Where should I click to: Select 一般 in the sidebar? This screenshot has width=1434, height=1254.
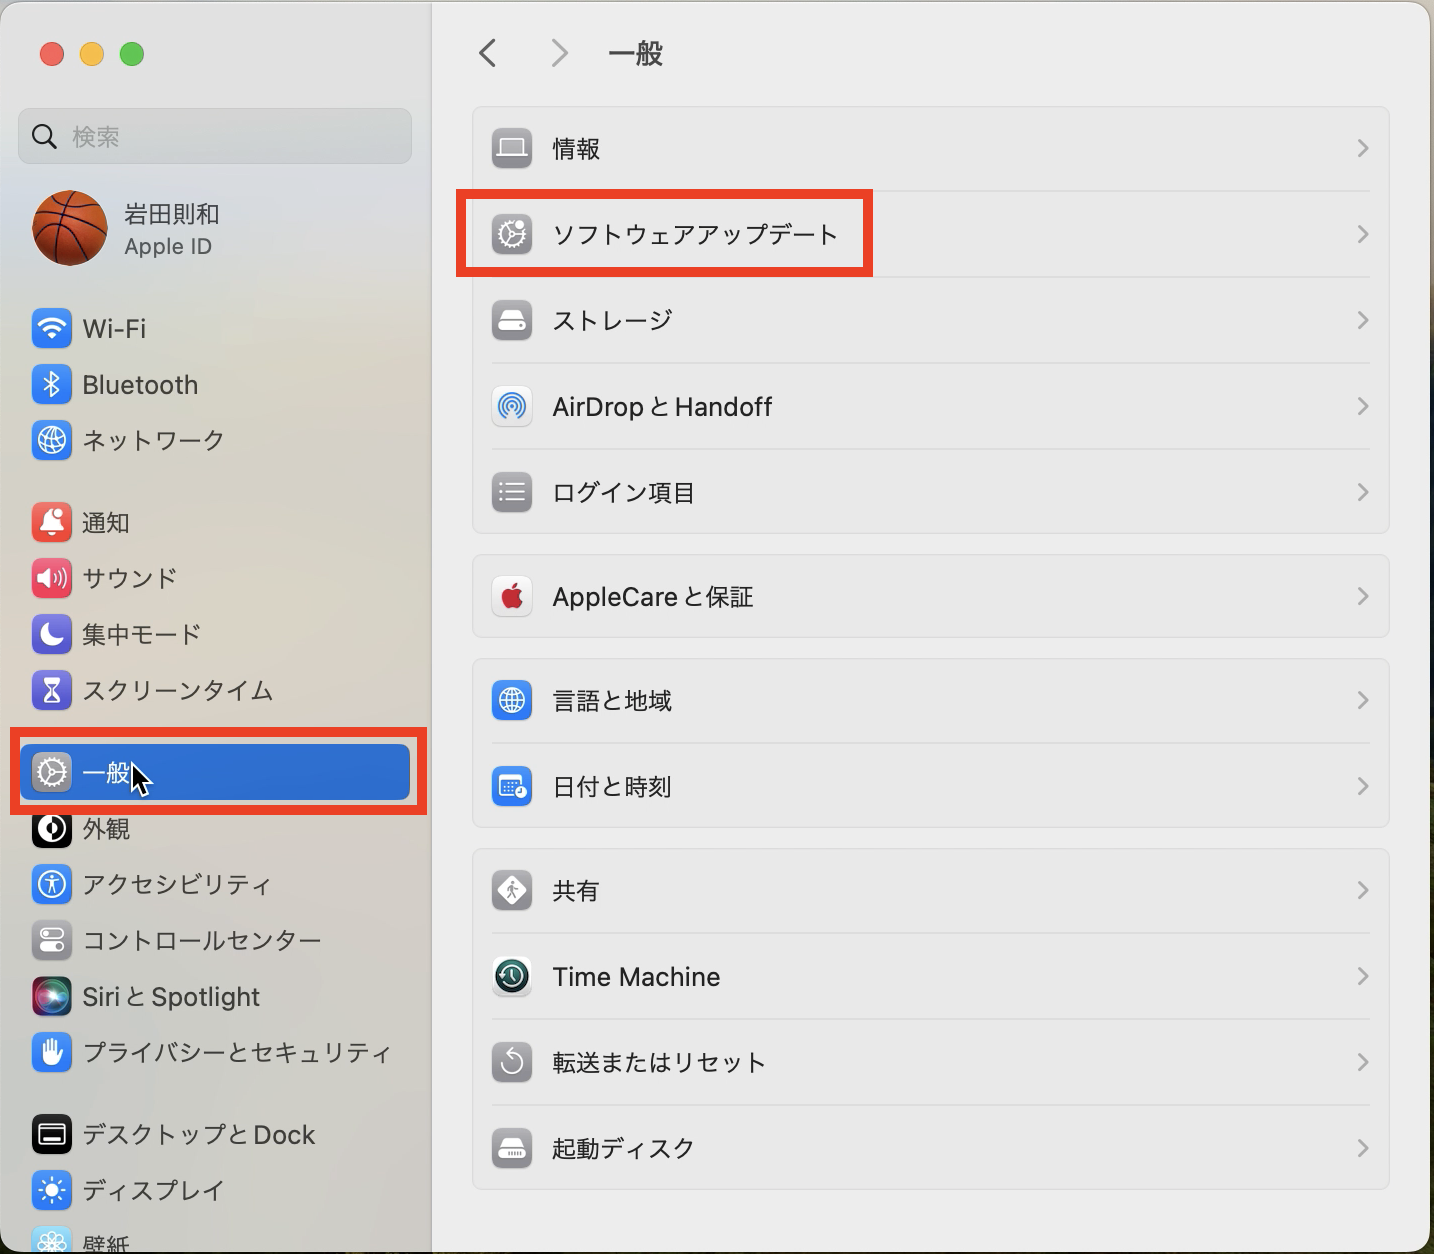(x=215, y=772)
